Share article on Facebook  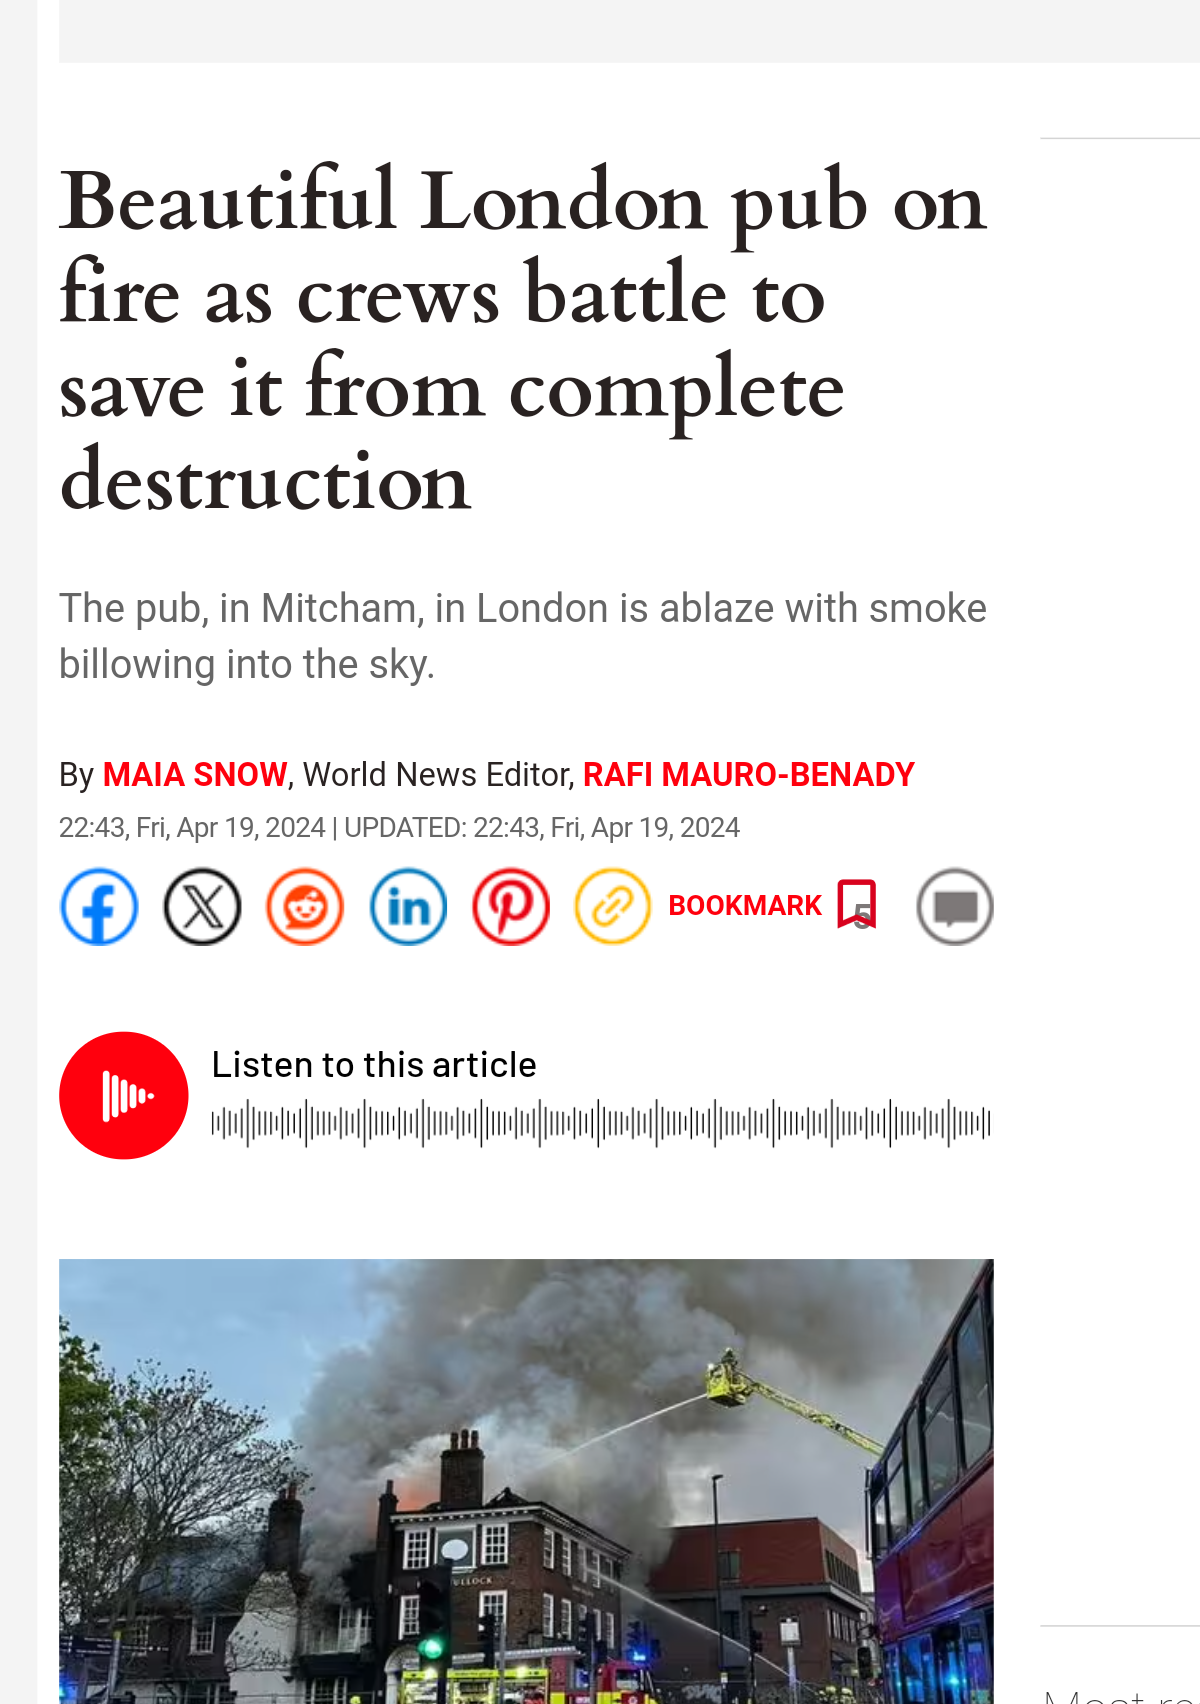pyautogui.click(x=99, y=907)
